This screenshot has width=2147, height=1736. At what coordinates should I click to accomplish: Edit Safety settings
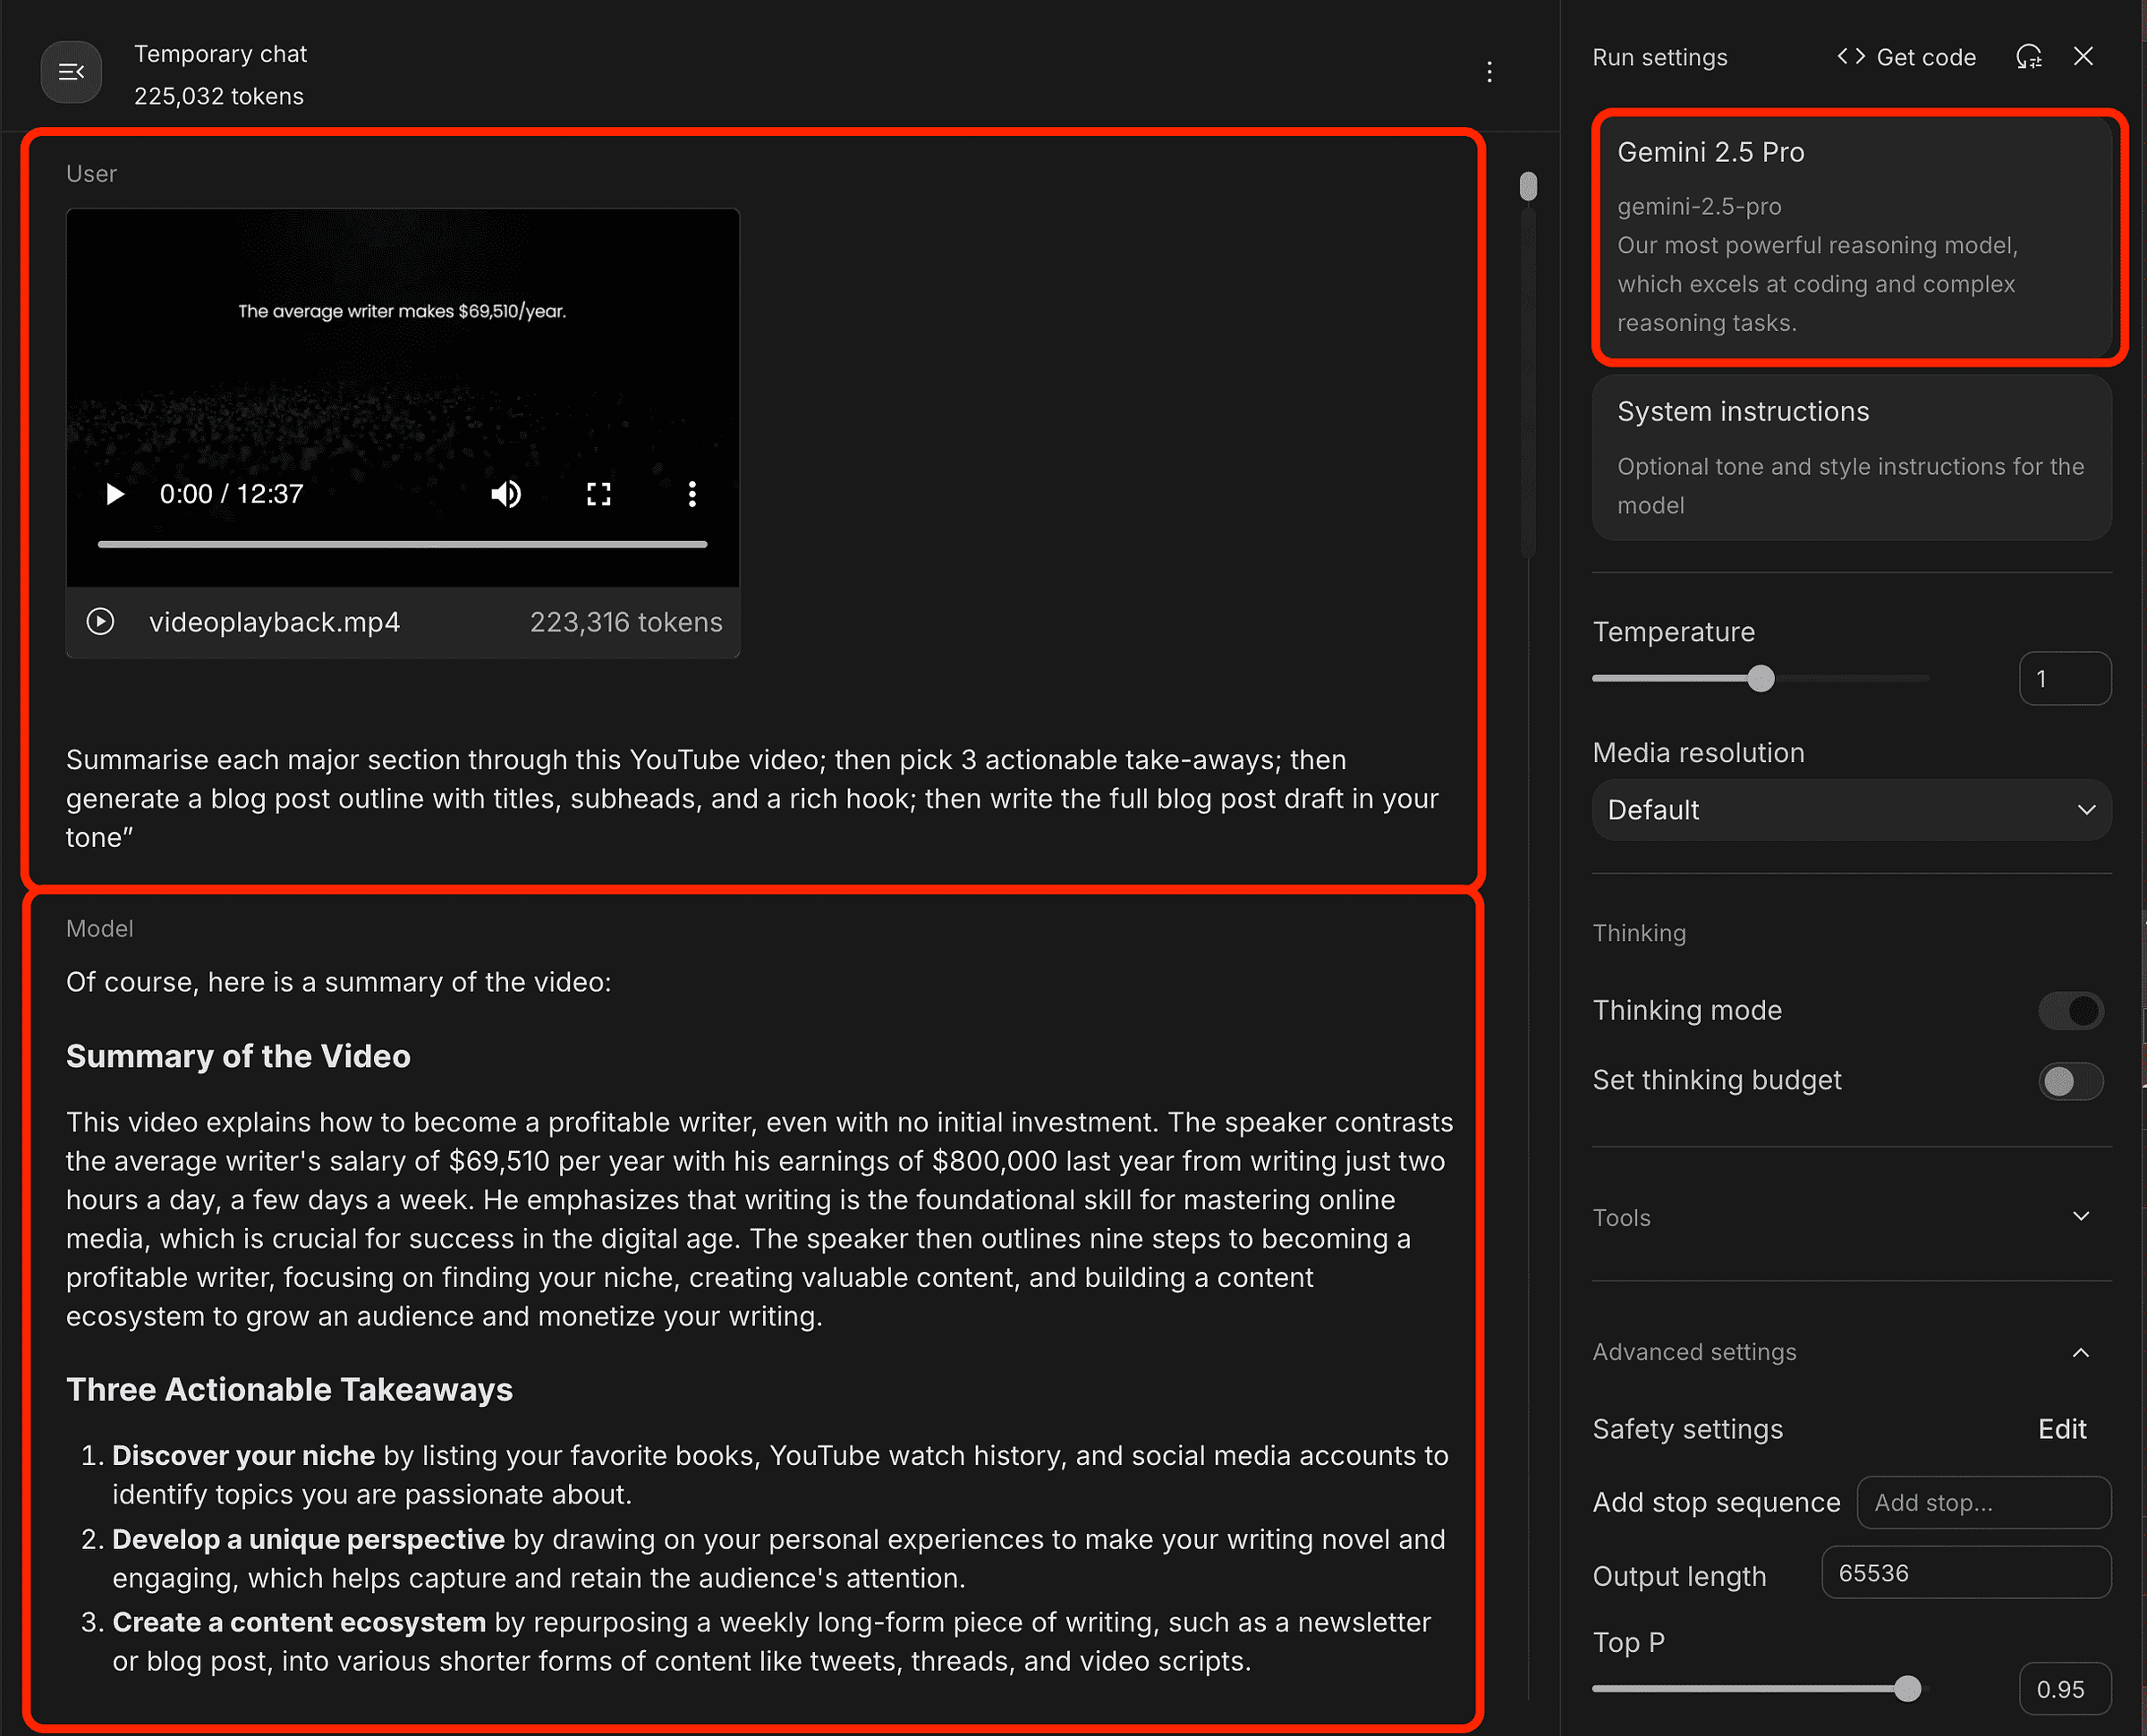click(x=2061, y=1429)
